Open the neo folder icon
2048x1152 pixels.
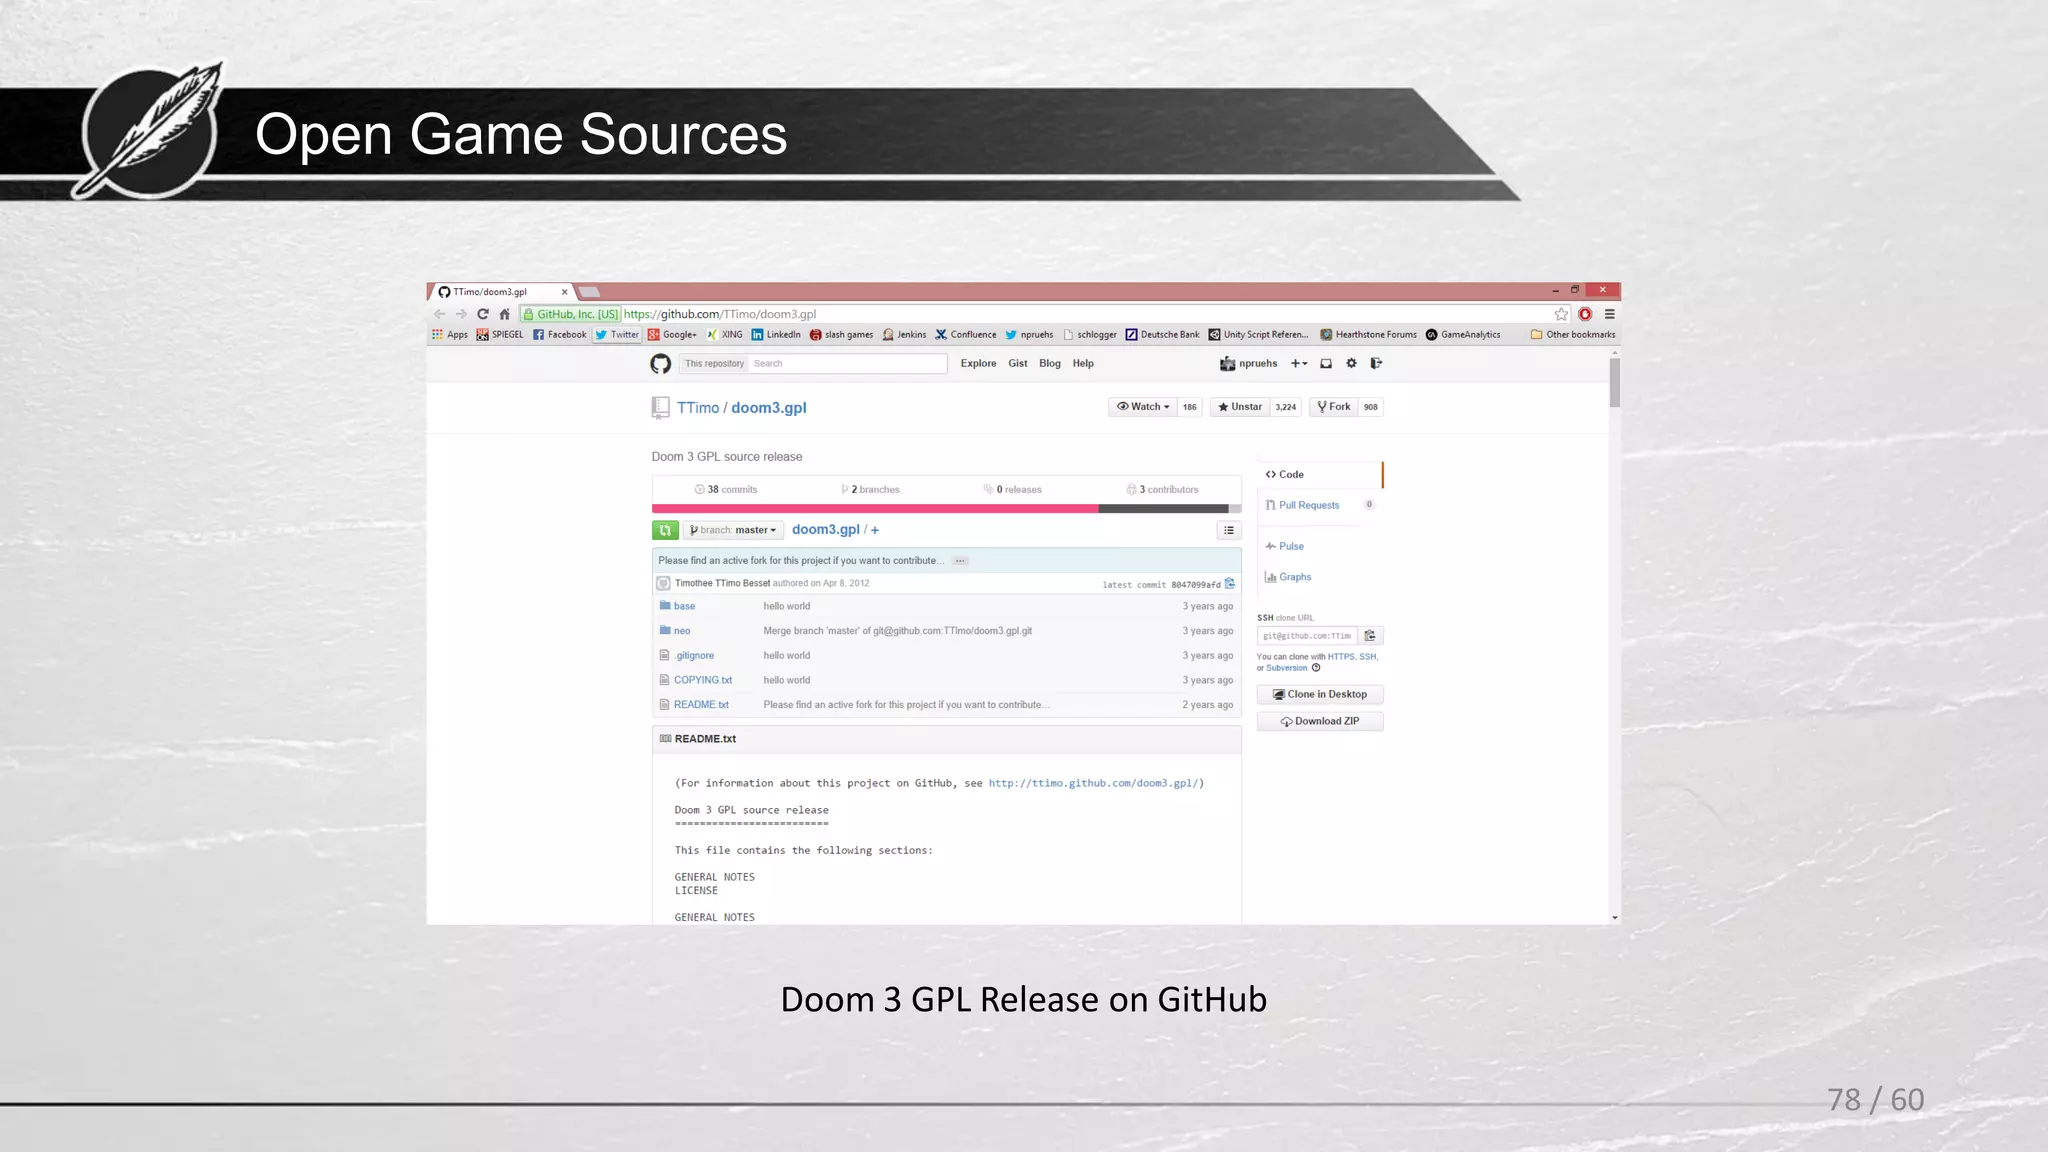pos(665,630)
